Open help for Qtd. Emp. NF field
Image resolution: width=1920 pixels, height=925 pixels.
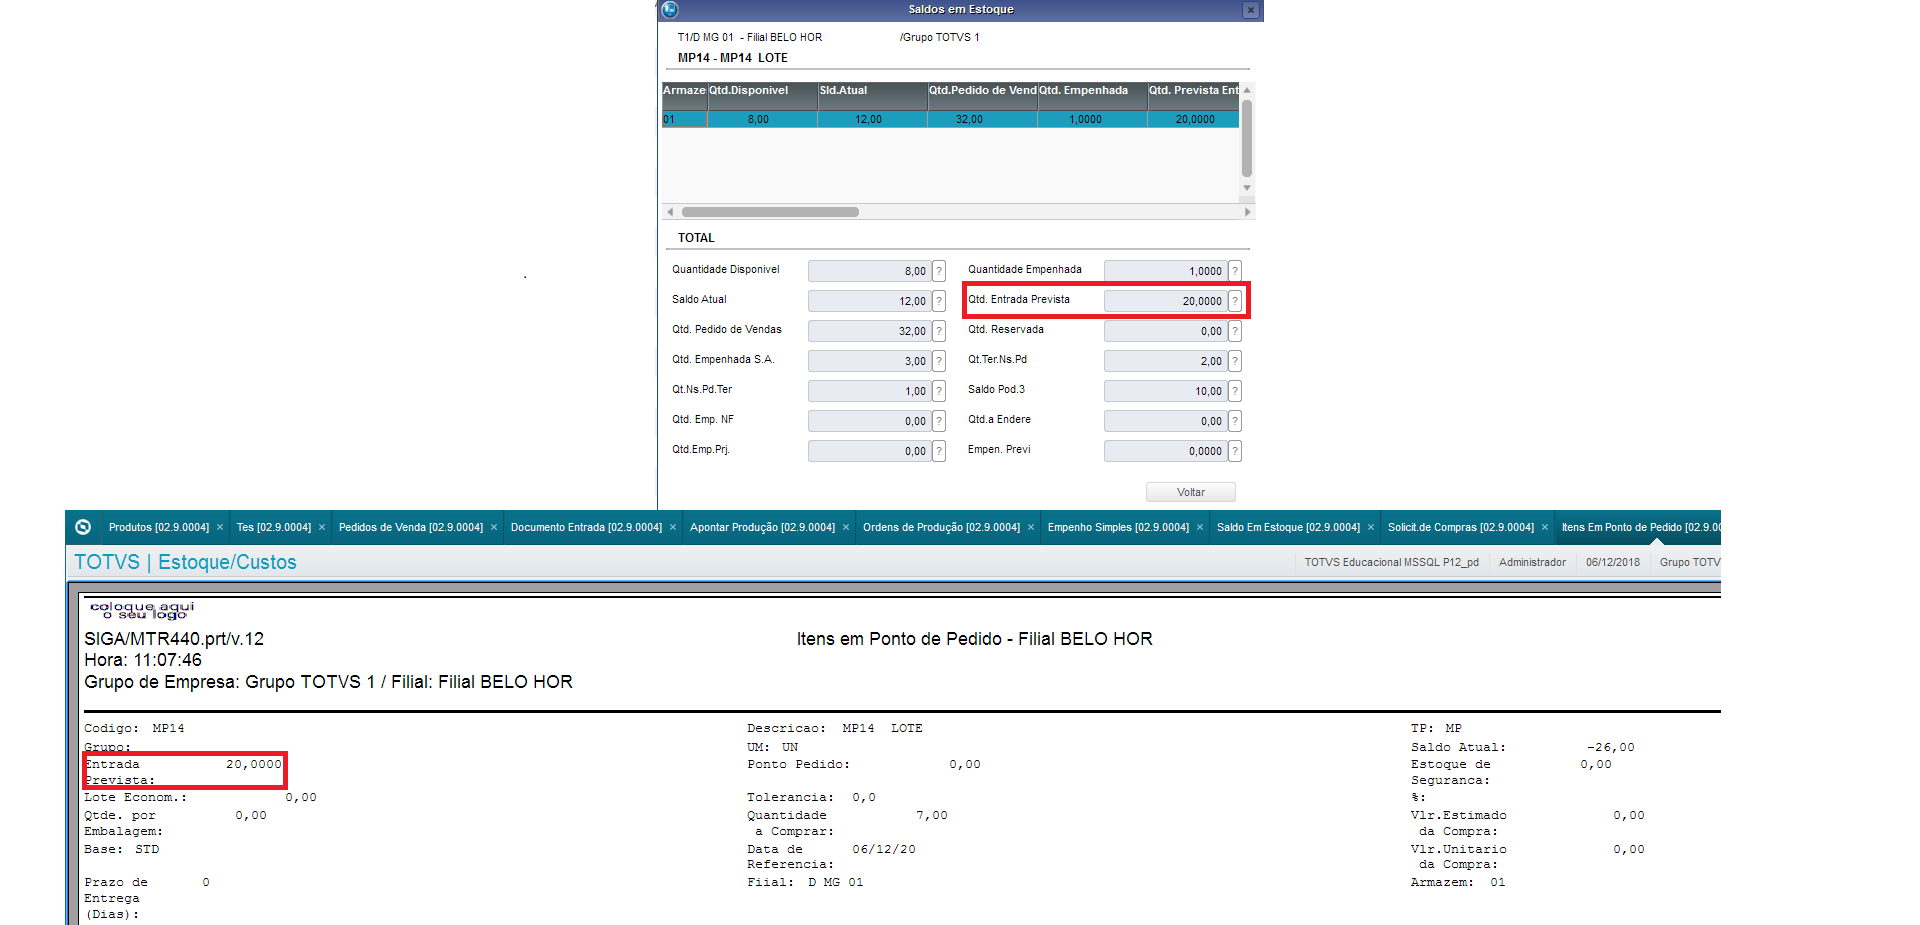pyautogui.click(x=939, y=421)
